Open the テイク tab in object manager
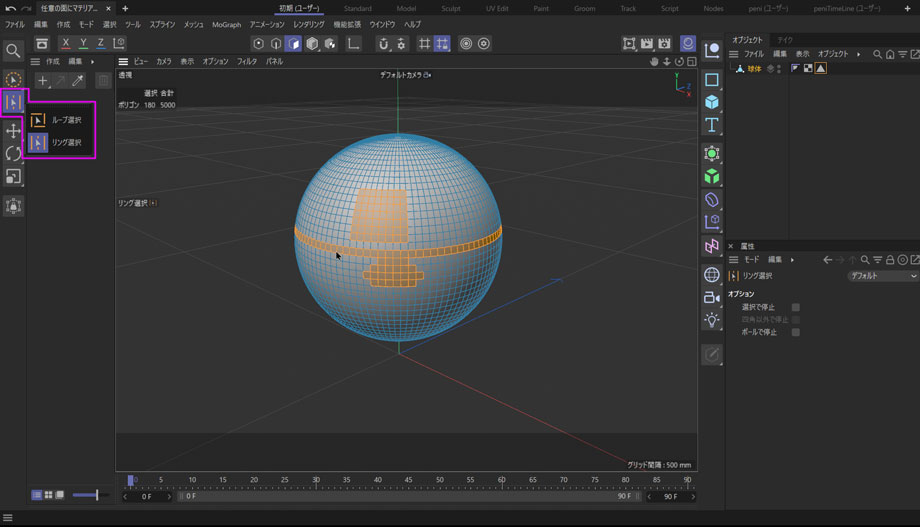This screenshot has width=920, height=527. [786, 40]
